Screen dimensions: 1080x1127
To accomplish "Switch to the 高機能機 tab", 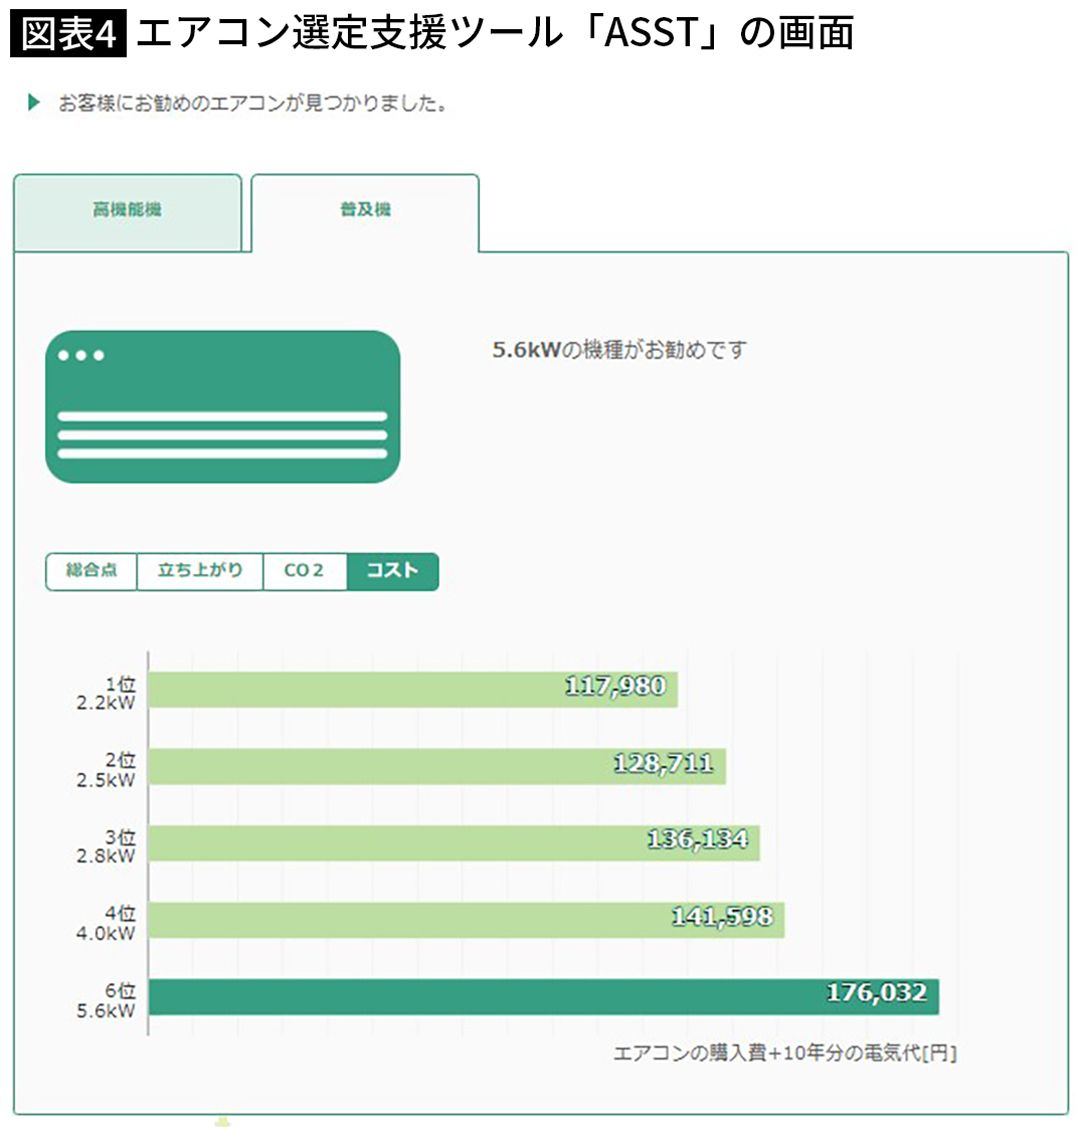I will (x=127, y=211).
